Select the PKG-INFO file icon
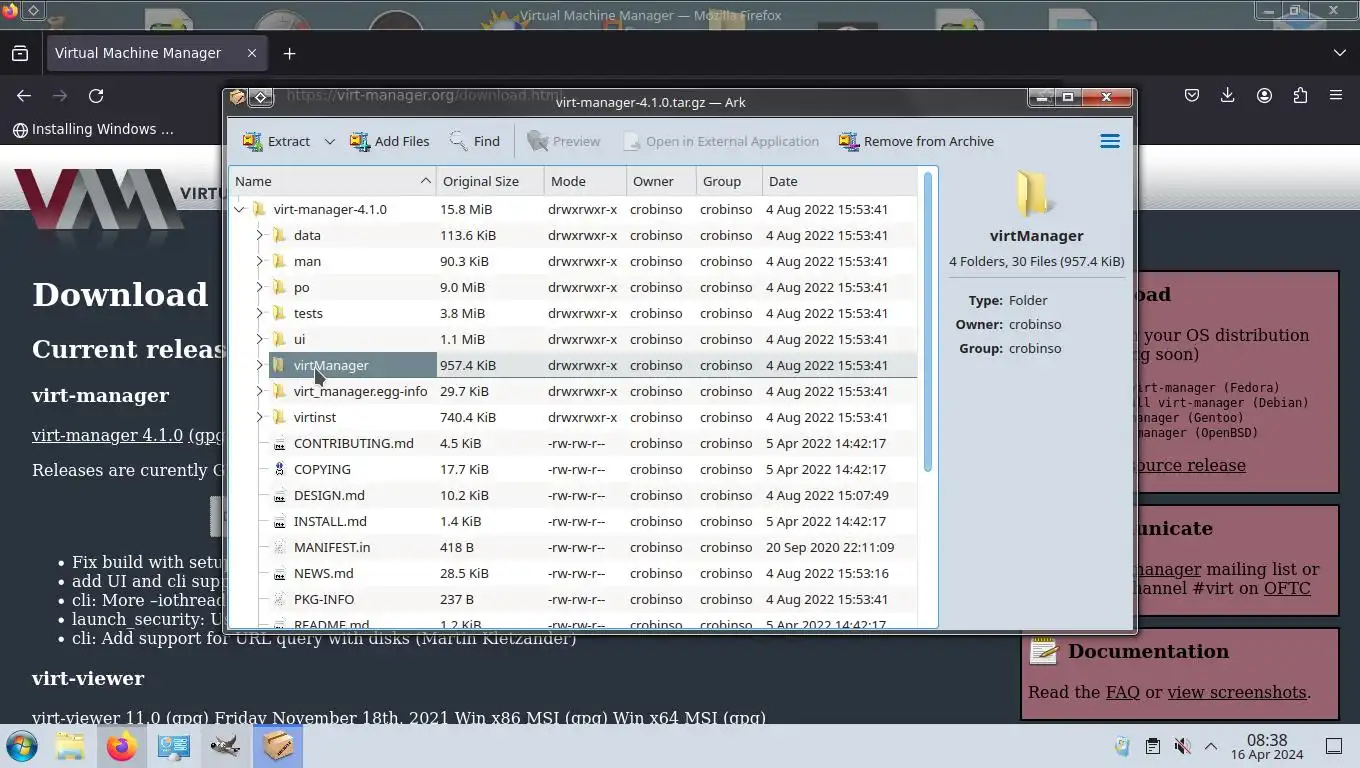This screenshot has height=768, width=1360. pyautogui.click(x=279, y=599)
